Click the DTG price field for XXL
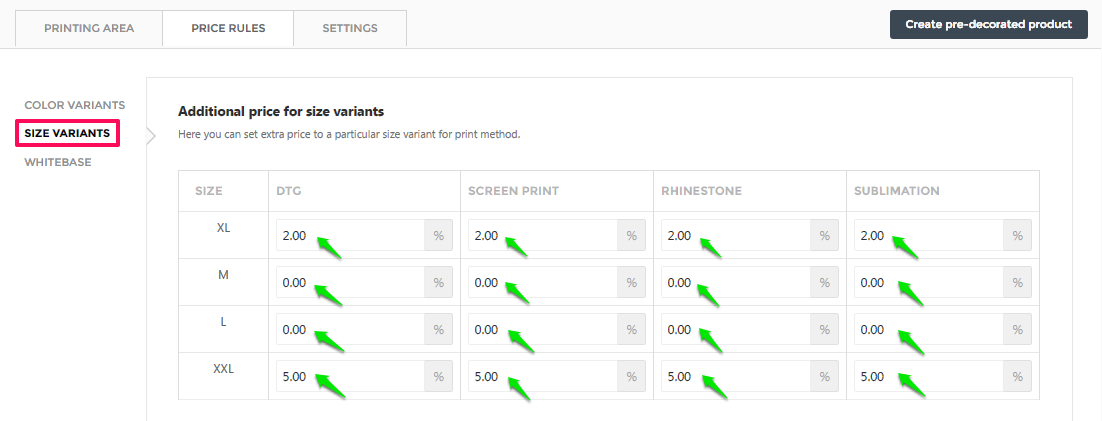Screen dimensions: 1102x421 (x=350, y=376)
